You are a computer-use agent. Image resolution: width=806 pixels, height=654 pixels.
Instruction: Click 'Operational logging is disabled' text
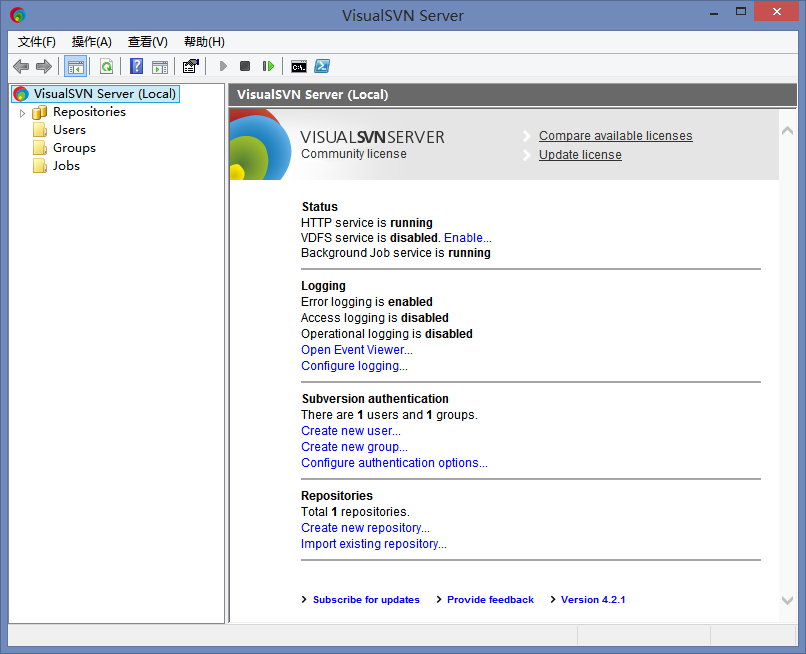[387, 334]
